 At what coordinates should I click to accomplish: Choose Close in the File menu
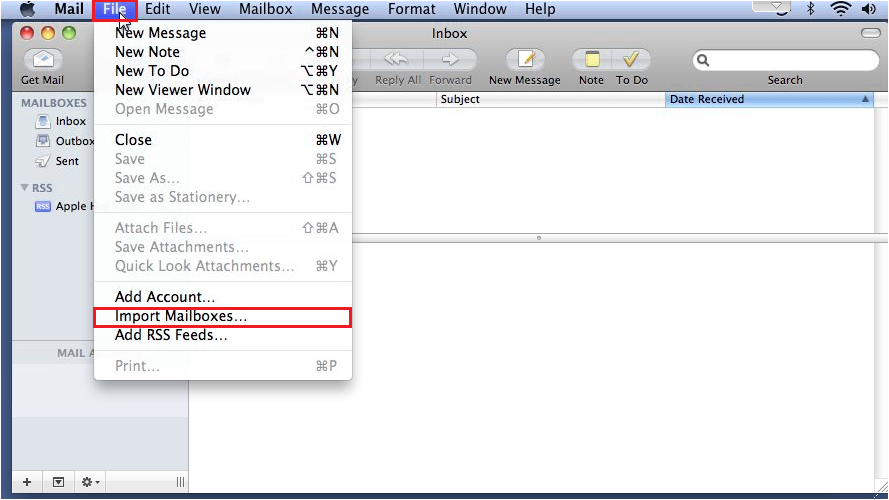pyautogui.click(x=223, y=139)
